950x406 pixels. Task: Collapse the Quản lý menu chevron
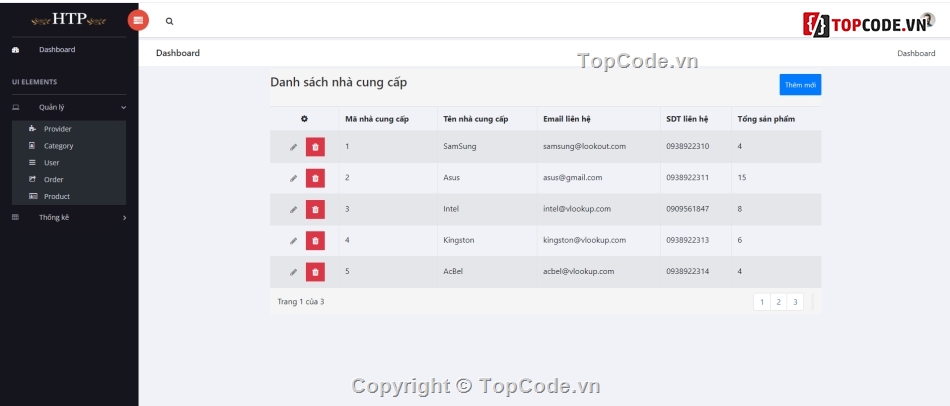(x=124, y=107)
